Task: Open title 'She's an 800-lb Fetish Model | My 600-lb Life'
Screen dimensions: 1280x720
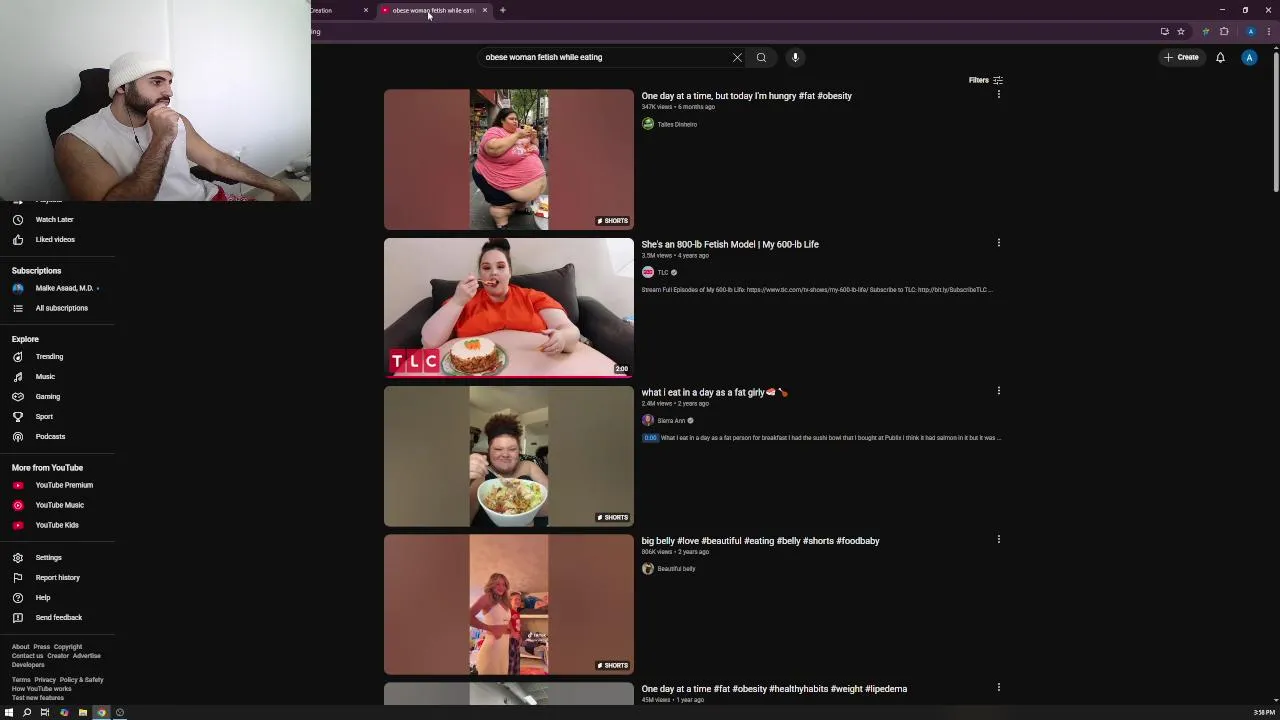Action: (x=730, y=244)
